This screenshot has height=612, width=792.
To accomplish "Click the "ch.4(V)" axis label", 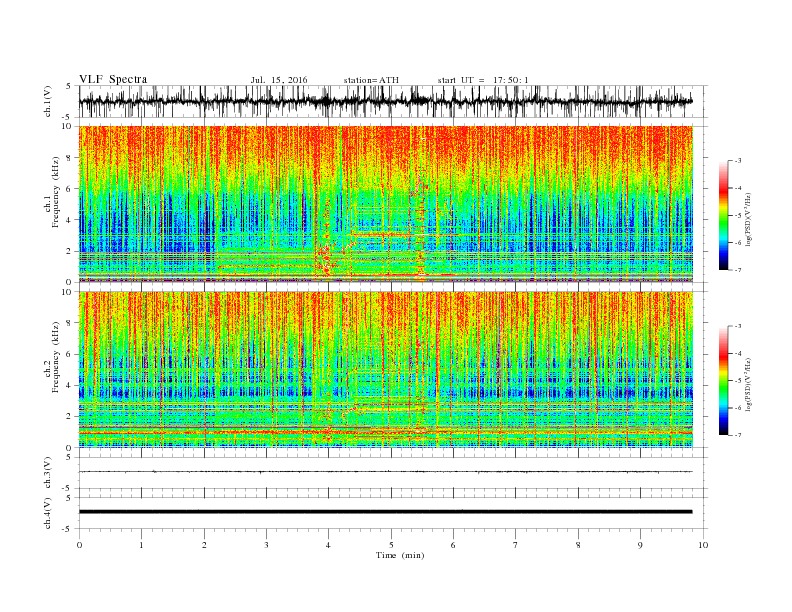I will [48, 513].
